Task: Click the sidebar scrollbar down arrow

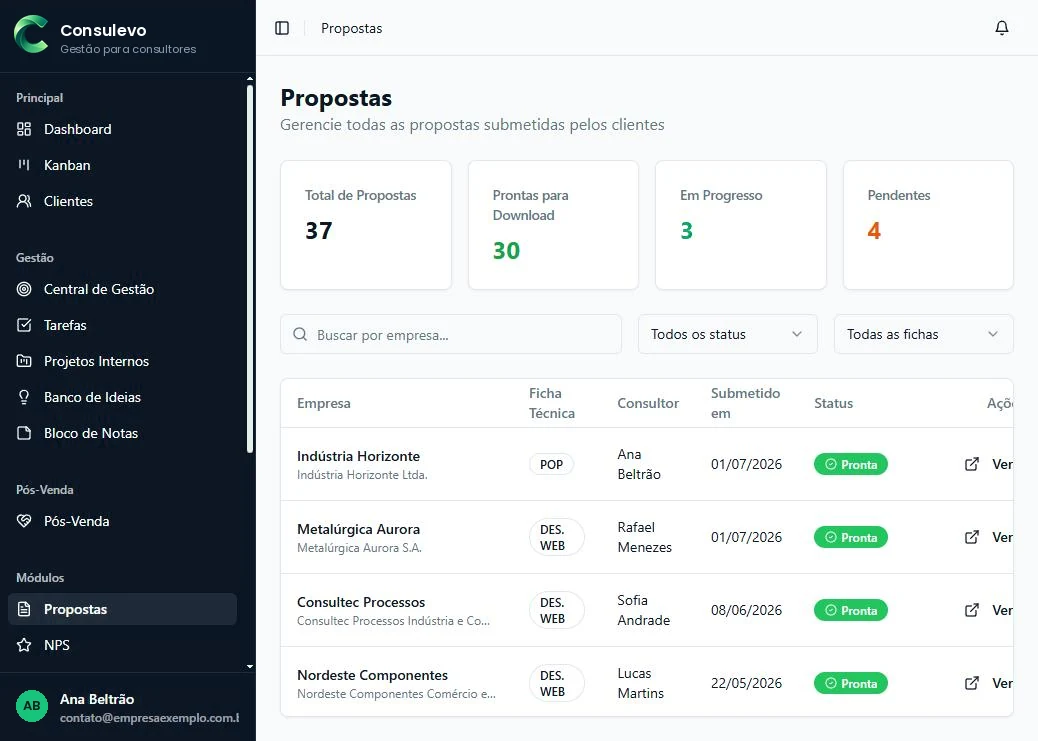Action: [250, 666]
